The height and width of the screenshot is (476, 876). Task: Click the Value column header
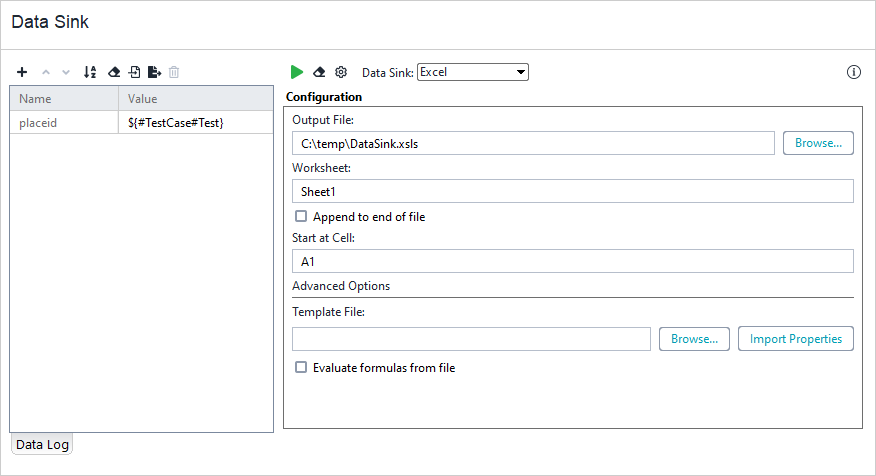click(196, 99)
